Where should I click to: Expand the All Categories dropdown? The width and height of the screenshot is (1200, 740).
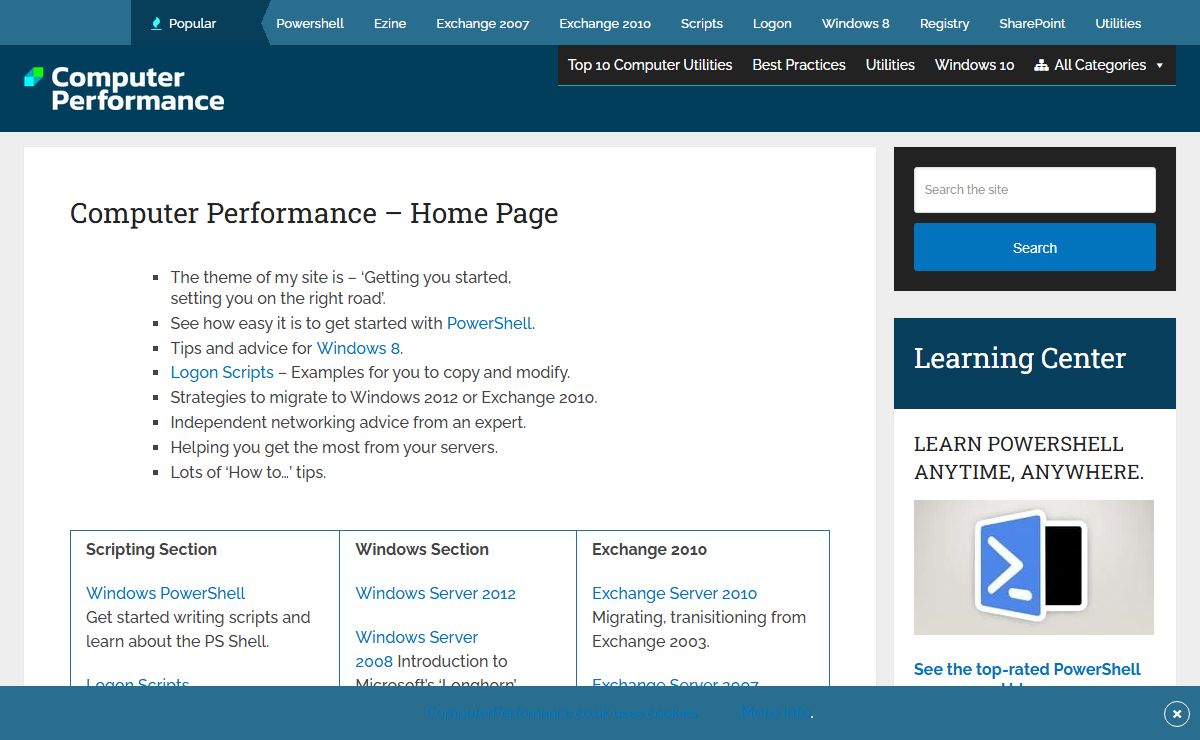pos(1099,65)
